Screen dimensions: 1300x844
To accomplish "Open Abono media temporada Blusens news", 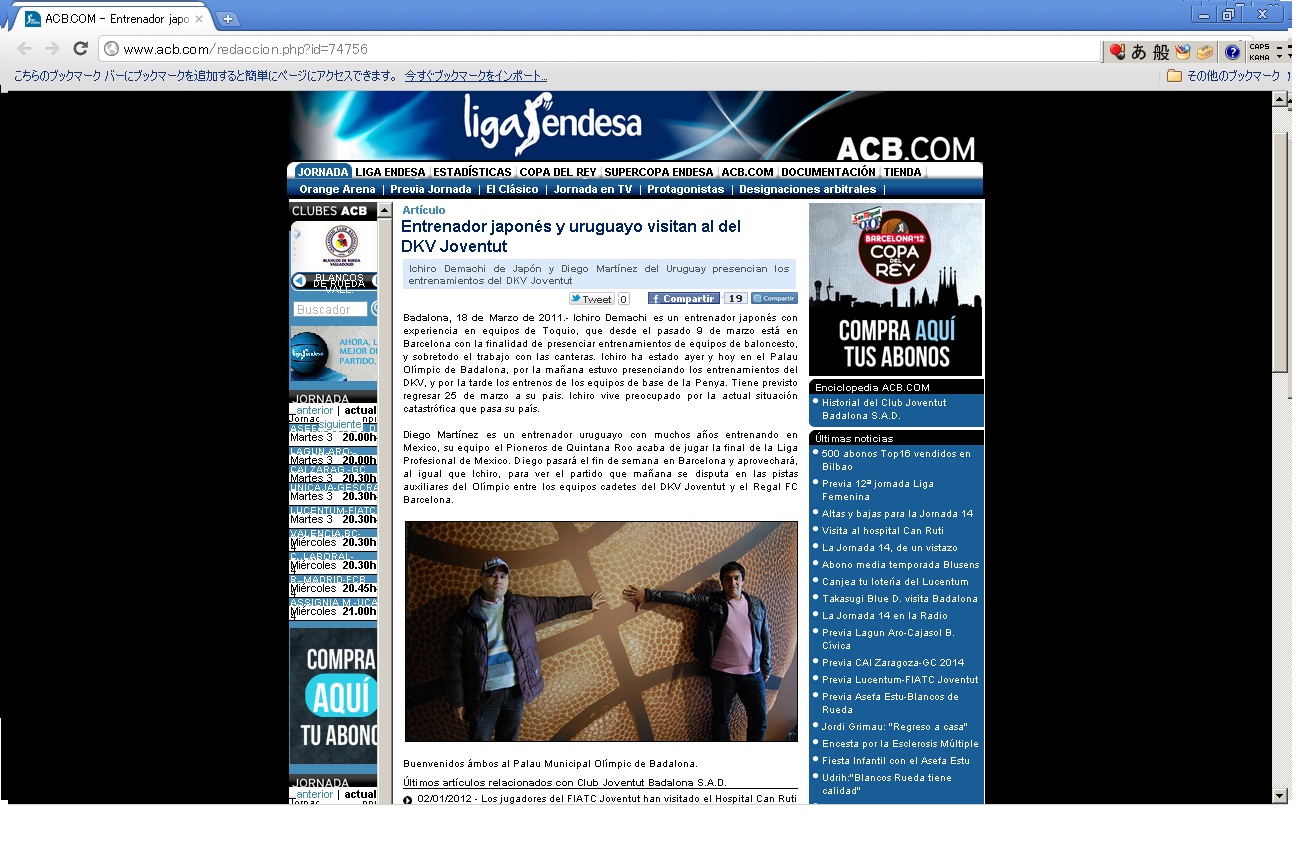I will [x=900, y=565].
